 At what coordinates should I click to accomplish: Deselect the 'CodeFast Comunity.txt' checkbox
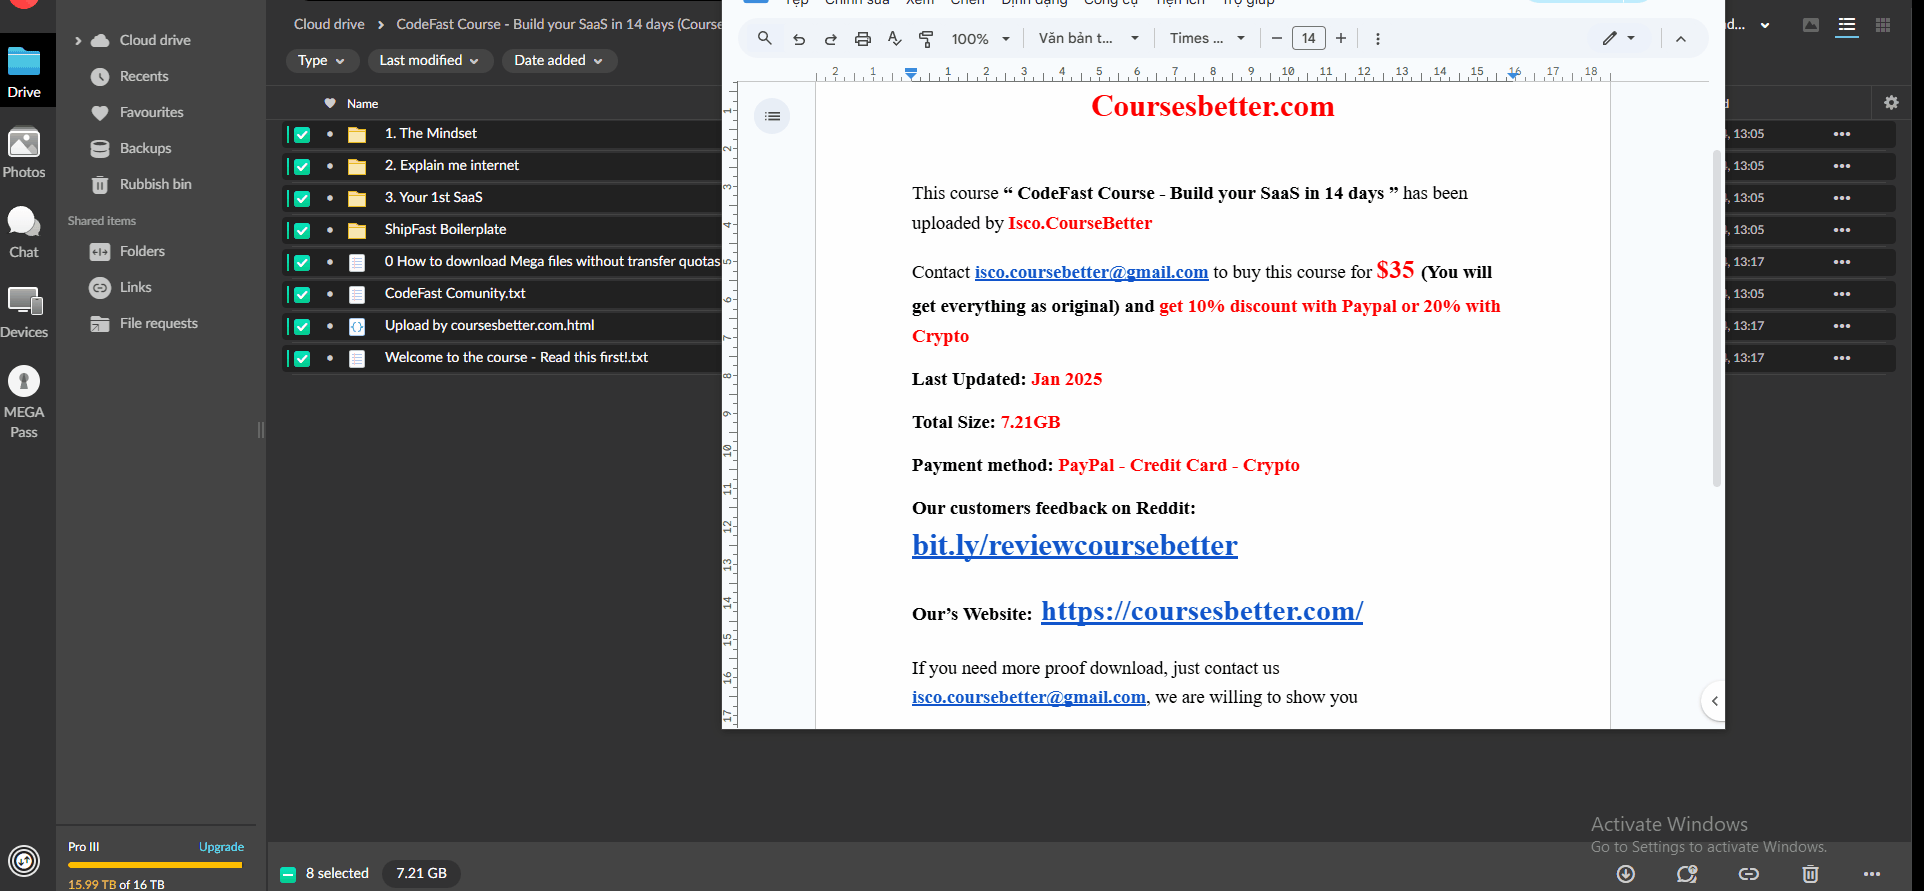[302, 294]
